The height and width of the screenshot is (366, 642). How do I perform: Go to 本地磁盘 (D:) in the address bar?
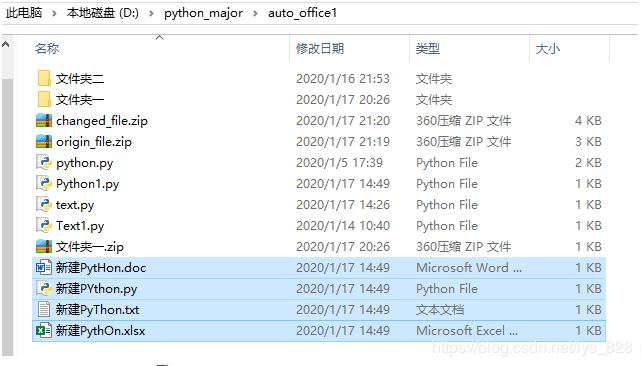[103, 13]
